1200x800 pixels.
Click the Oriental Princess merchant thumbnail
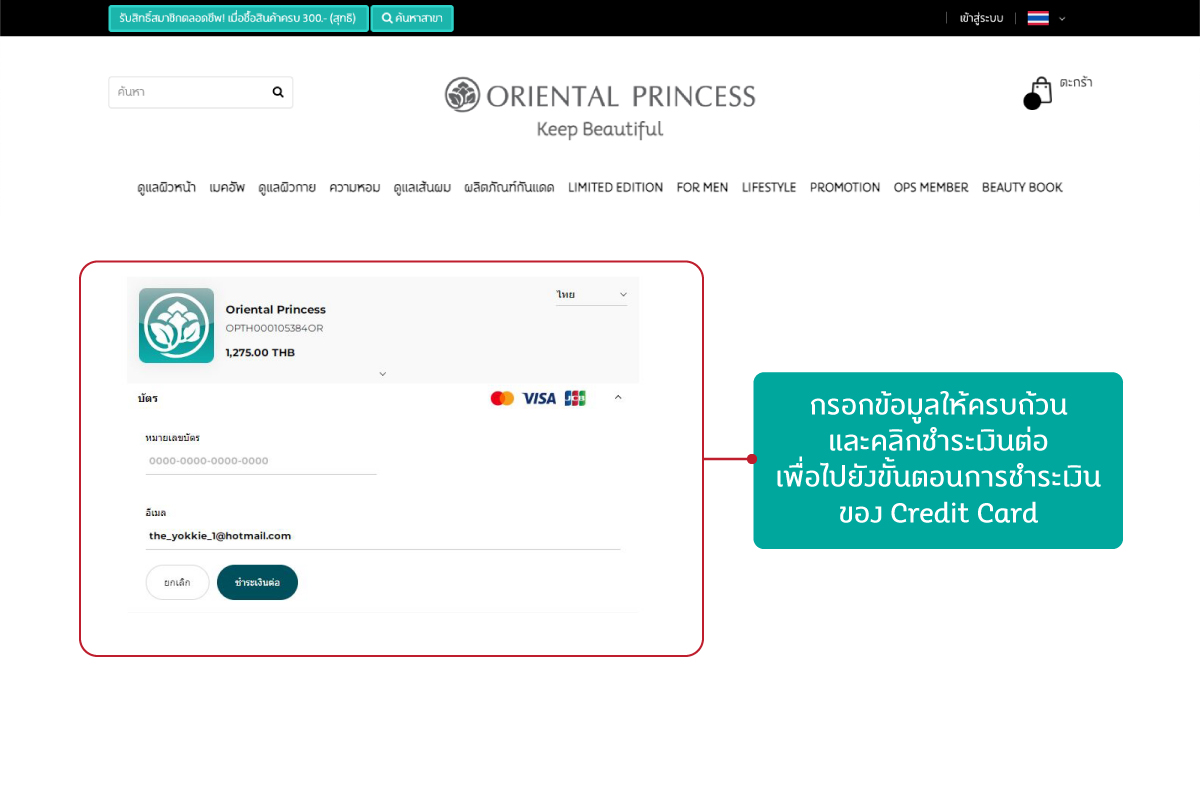click(176, 325)
